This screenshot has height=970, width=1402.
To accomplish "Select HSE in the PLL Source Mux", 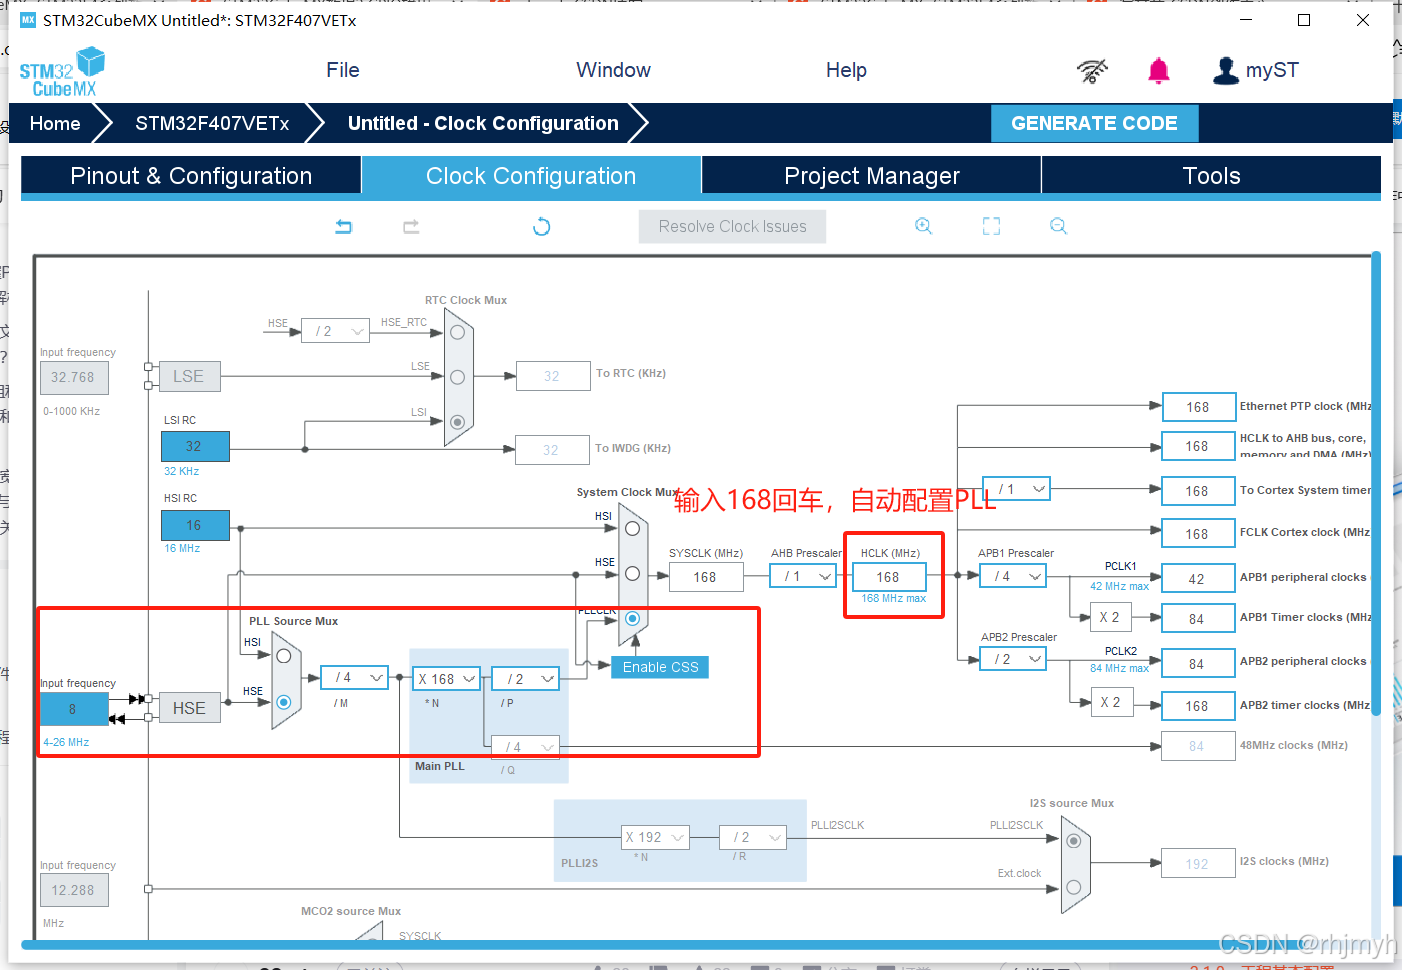I will tap(284, 702).
